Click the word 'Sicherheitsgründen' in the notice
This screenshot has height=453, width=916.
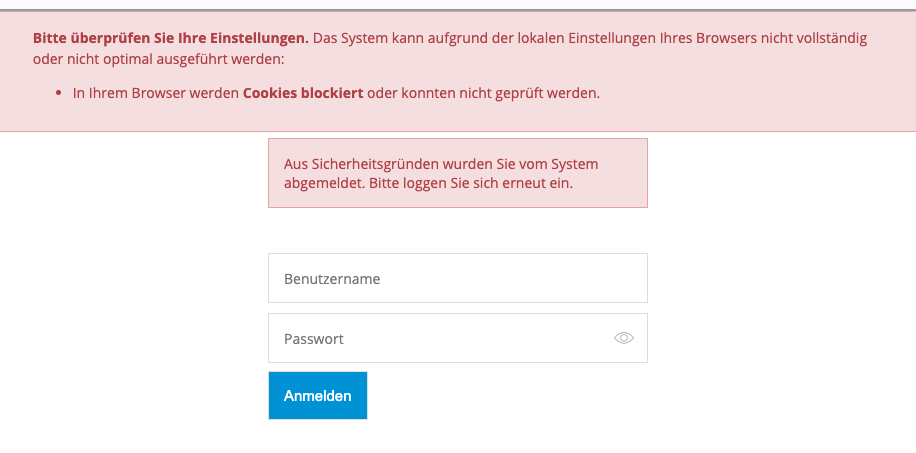point(372,163)
